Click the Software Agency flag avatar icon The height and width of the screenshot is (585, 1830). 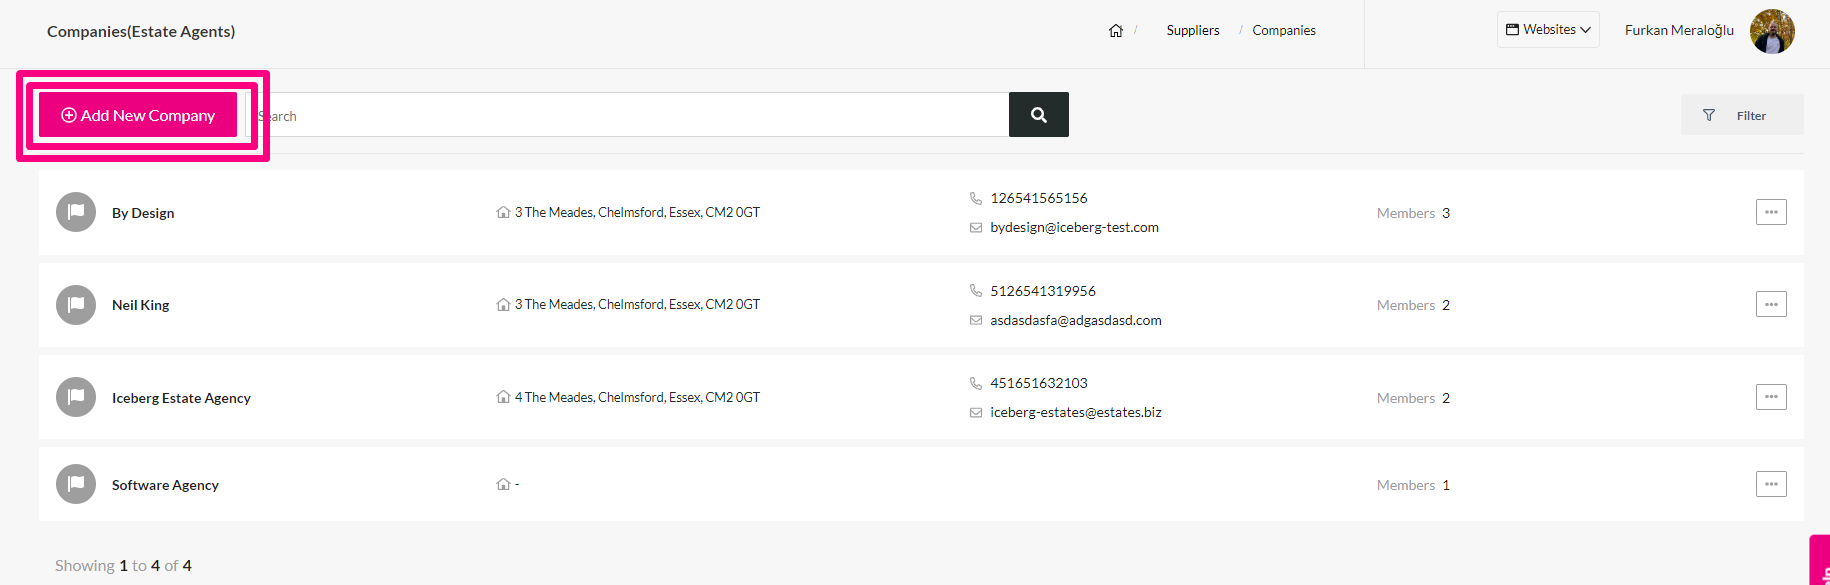tap(76, 484)
